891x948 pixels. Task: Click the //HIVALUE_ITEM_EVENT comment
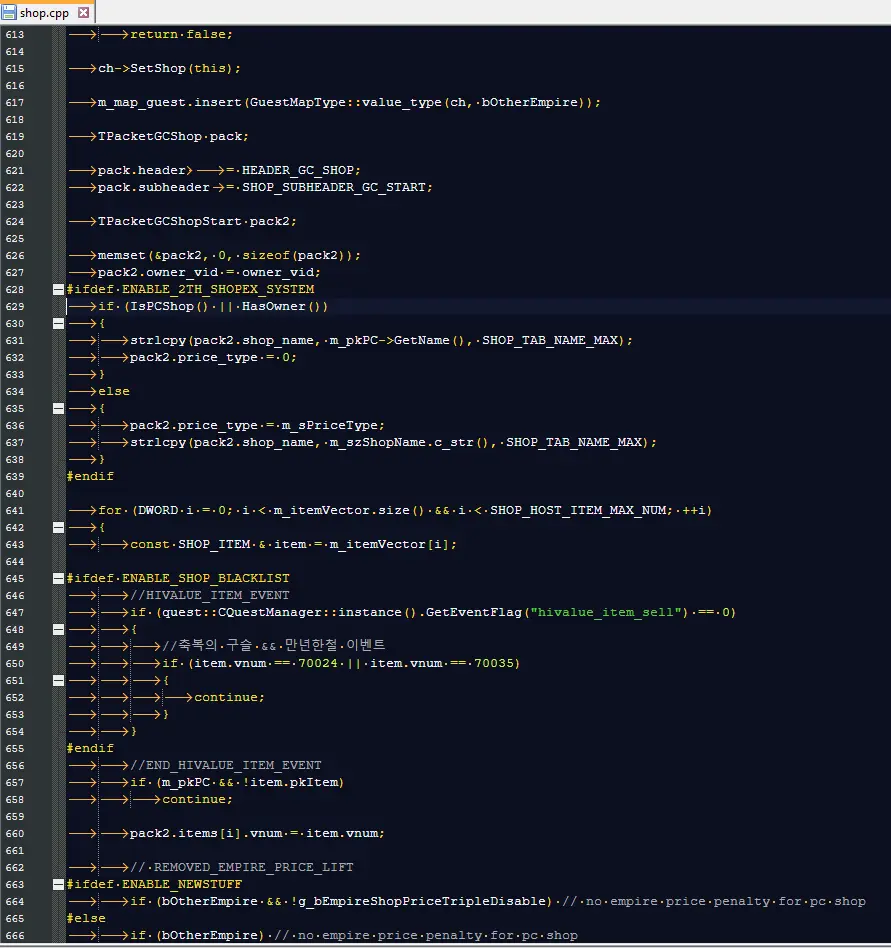click(210, 596)
